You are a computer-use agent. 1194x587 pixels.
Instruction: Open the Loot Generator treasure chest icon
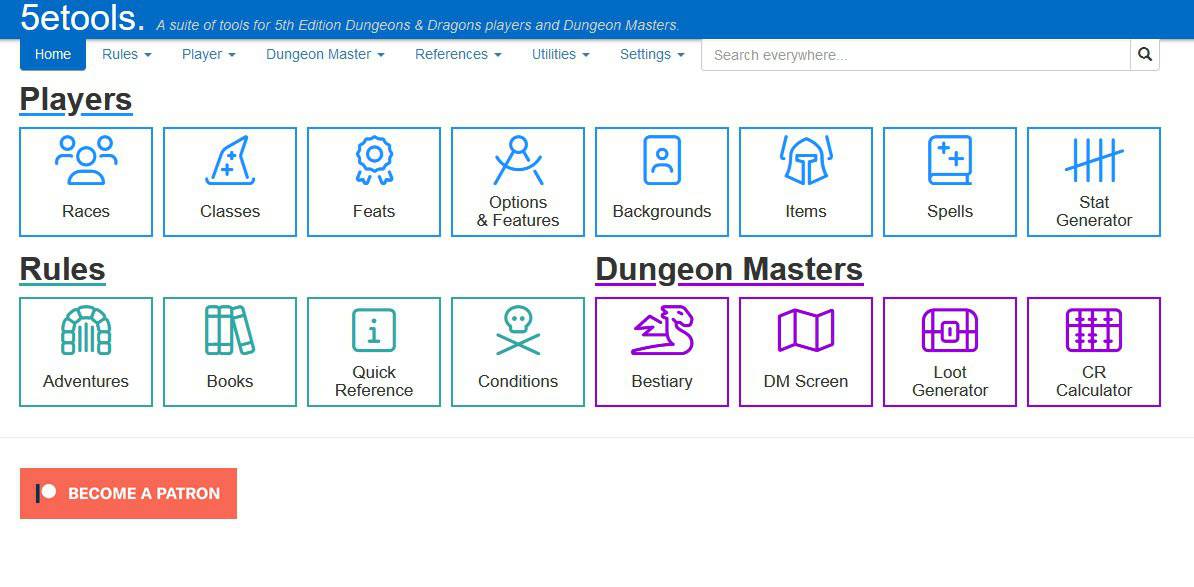tap(950, 330)
